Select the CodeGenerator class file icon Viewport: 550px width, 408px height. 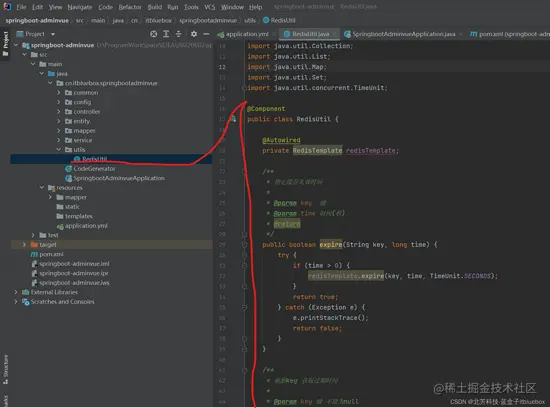tap(68, 168)
